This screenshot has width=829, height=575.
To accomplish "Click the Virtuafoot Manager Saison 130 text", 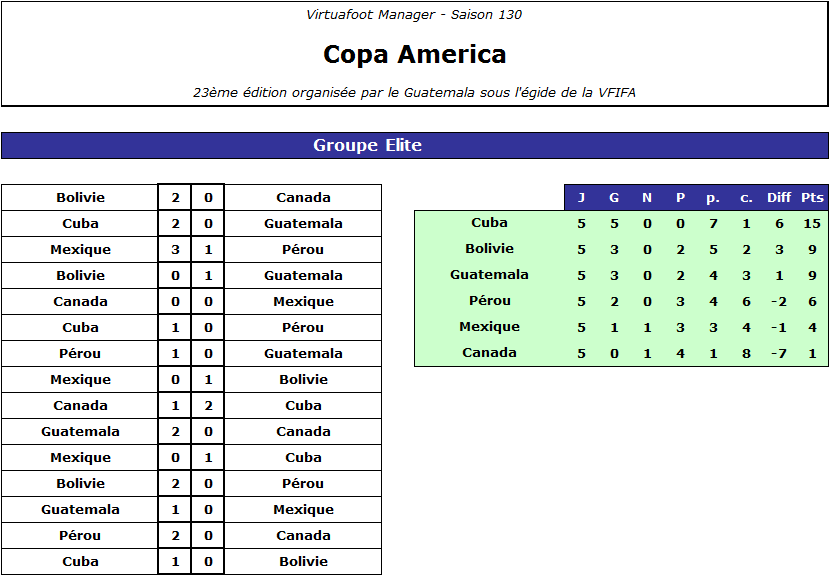I will (414, 15).
